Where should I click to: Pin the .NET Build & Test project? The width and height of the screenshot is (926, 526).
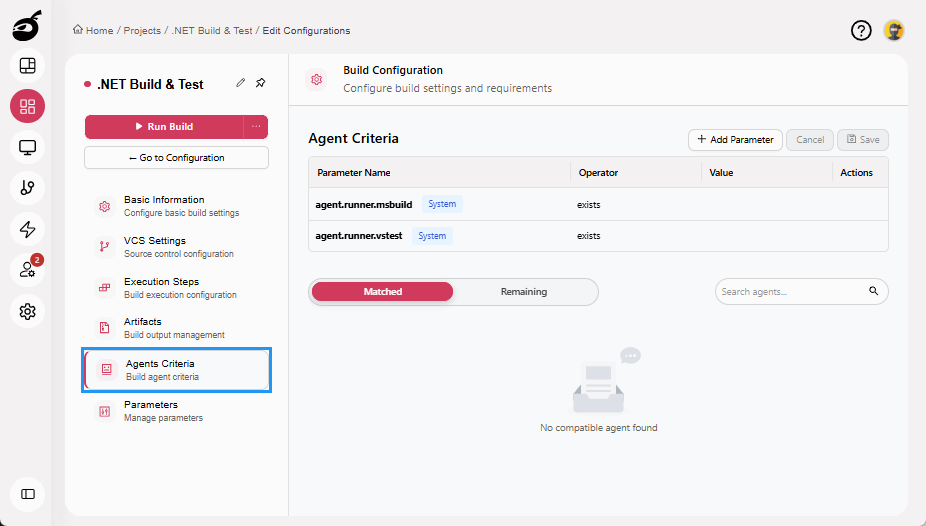click(260, 83)
